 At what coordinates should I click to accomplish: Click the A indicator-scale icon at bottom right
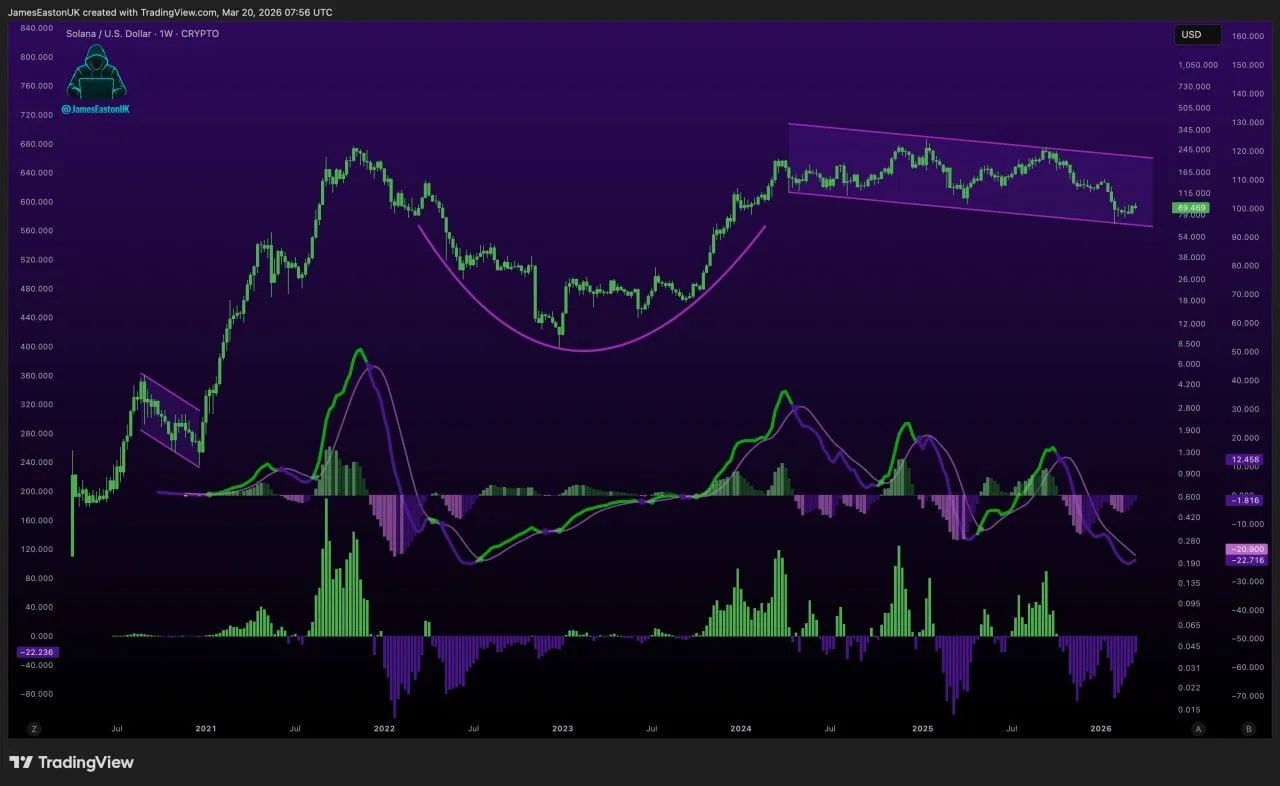[x=1198, y=728]
